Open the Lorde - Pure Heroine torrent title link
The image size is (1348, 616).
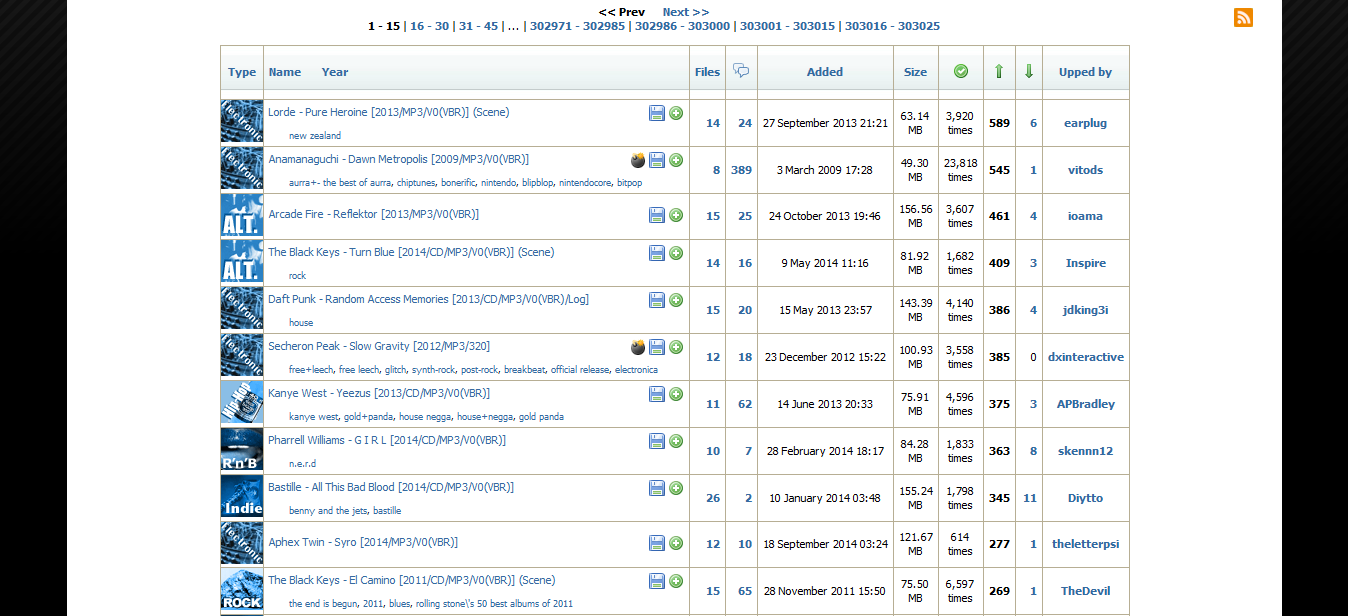point(388,112)
